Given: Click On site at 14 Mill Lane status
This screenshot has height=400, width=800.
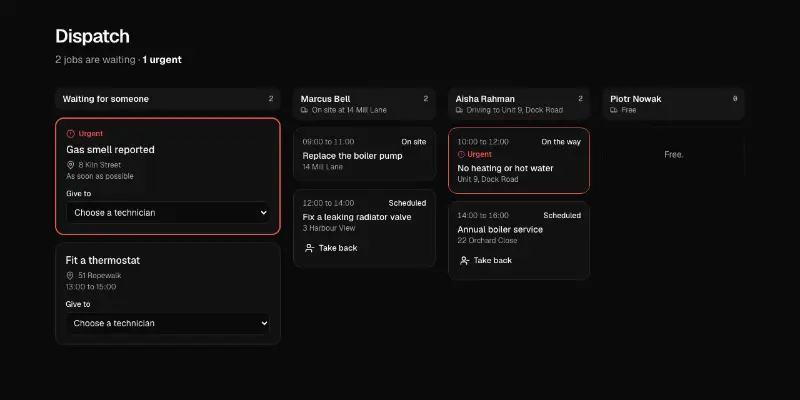Looking at the screenshot, I should tap(349, 110).
